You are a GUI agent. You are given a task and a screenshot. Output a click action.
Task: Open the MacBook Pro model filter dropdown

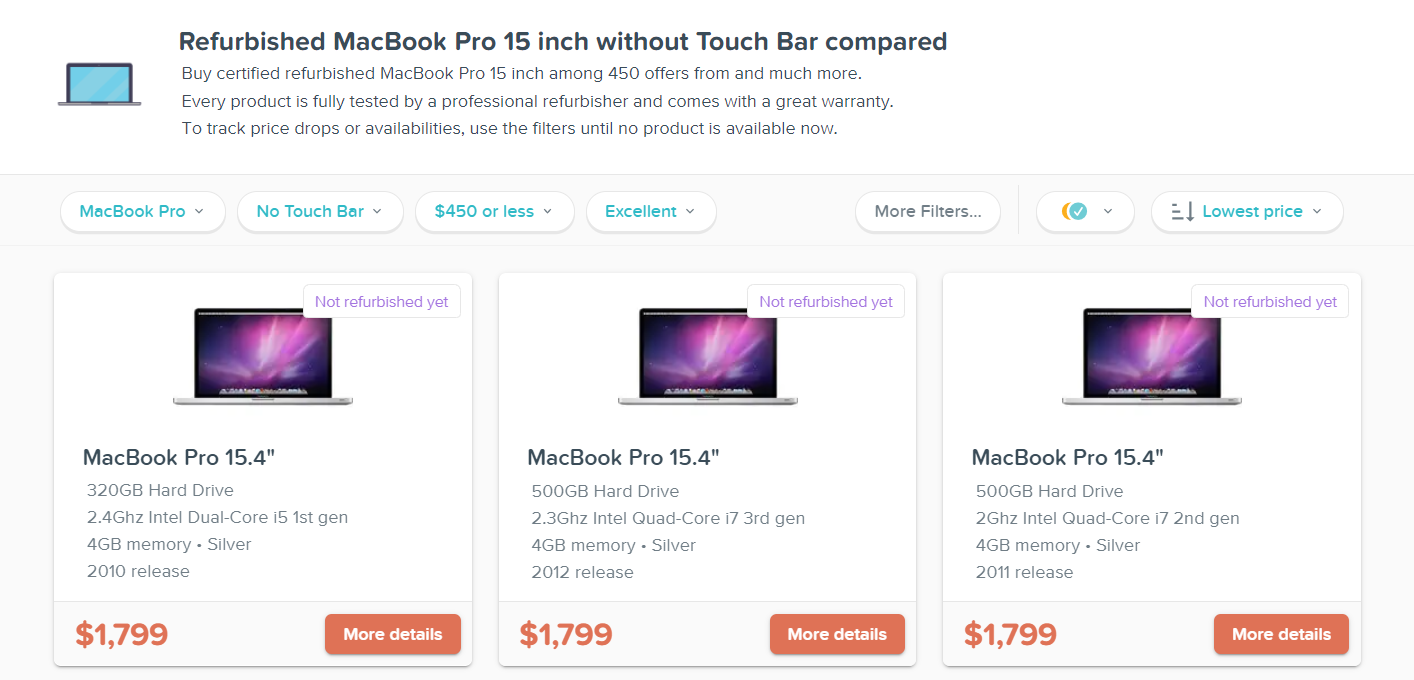(142, 211)
